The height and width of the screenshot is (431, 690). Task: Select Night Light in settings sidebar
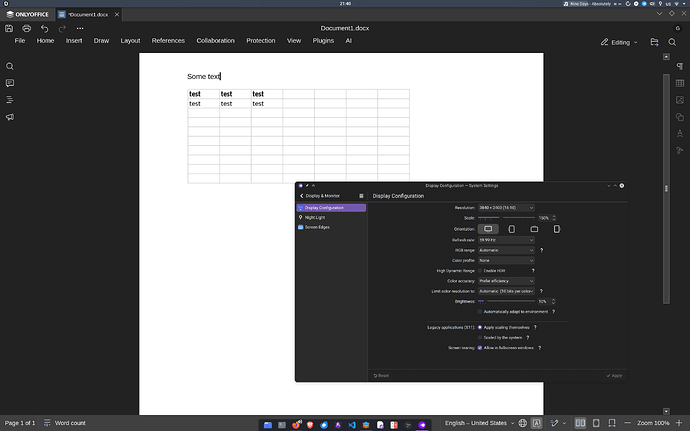pos(331,217)
